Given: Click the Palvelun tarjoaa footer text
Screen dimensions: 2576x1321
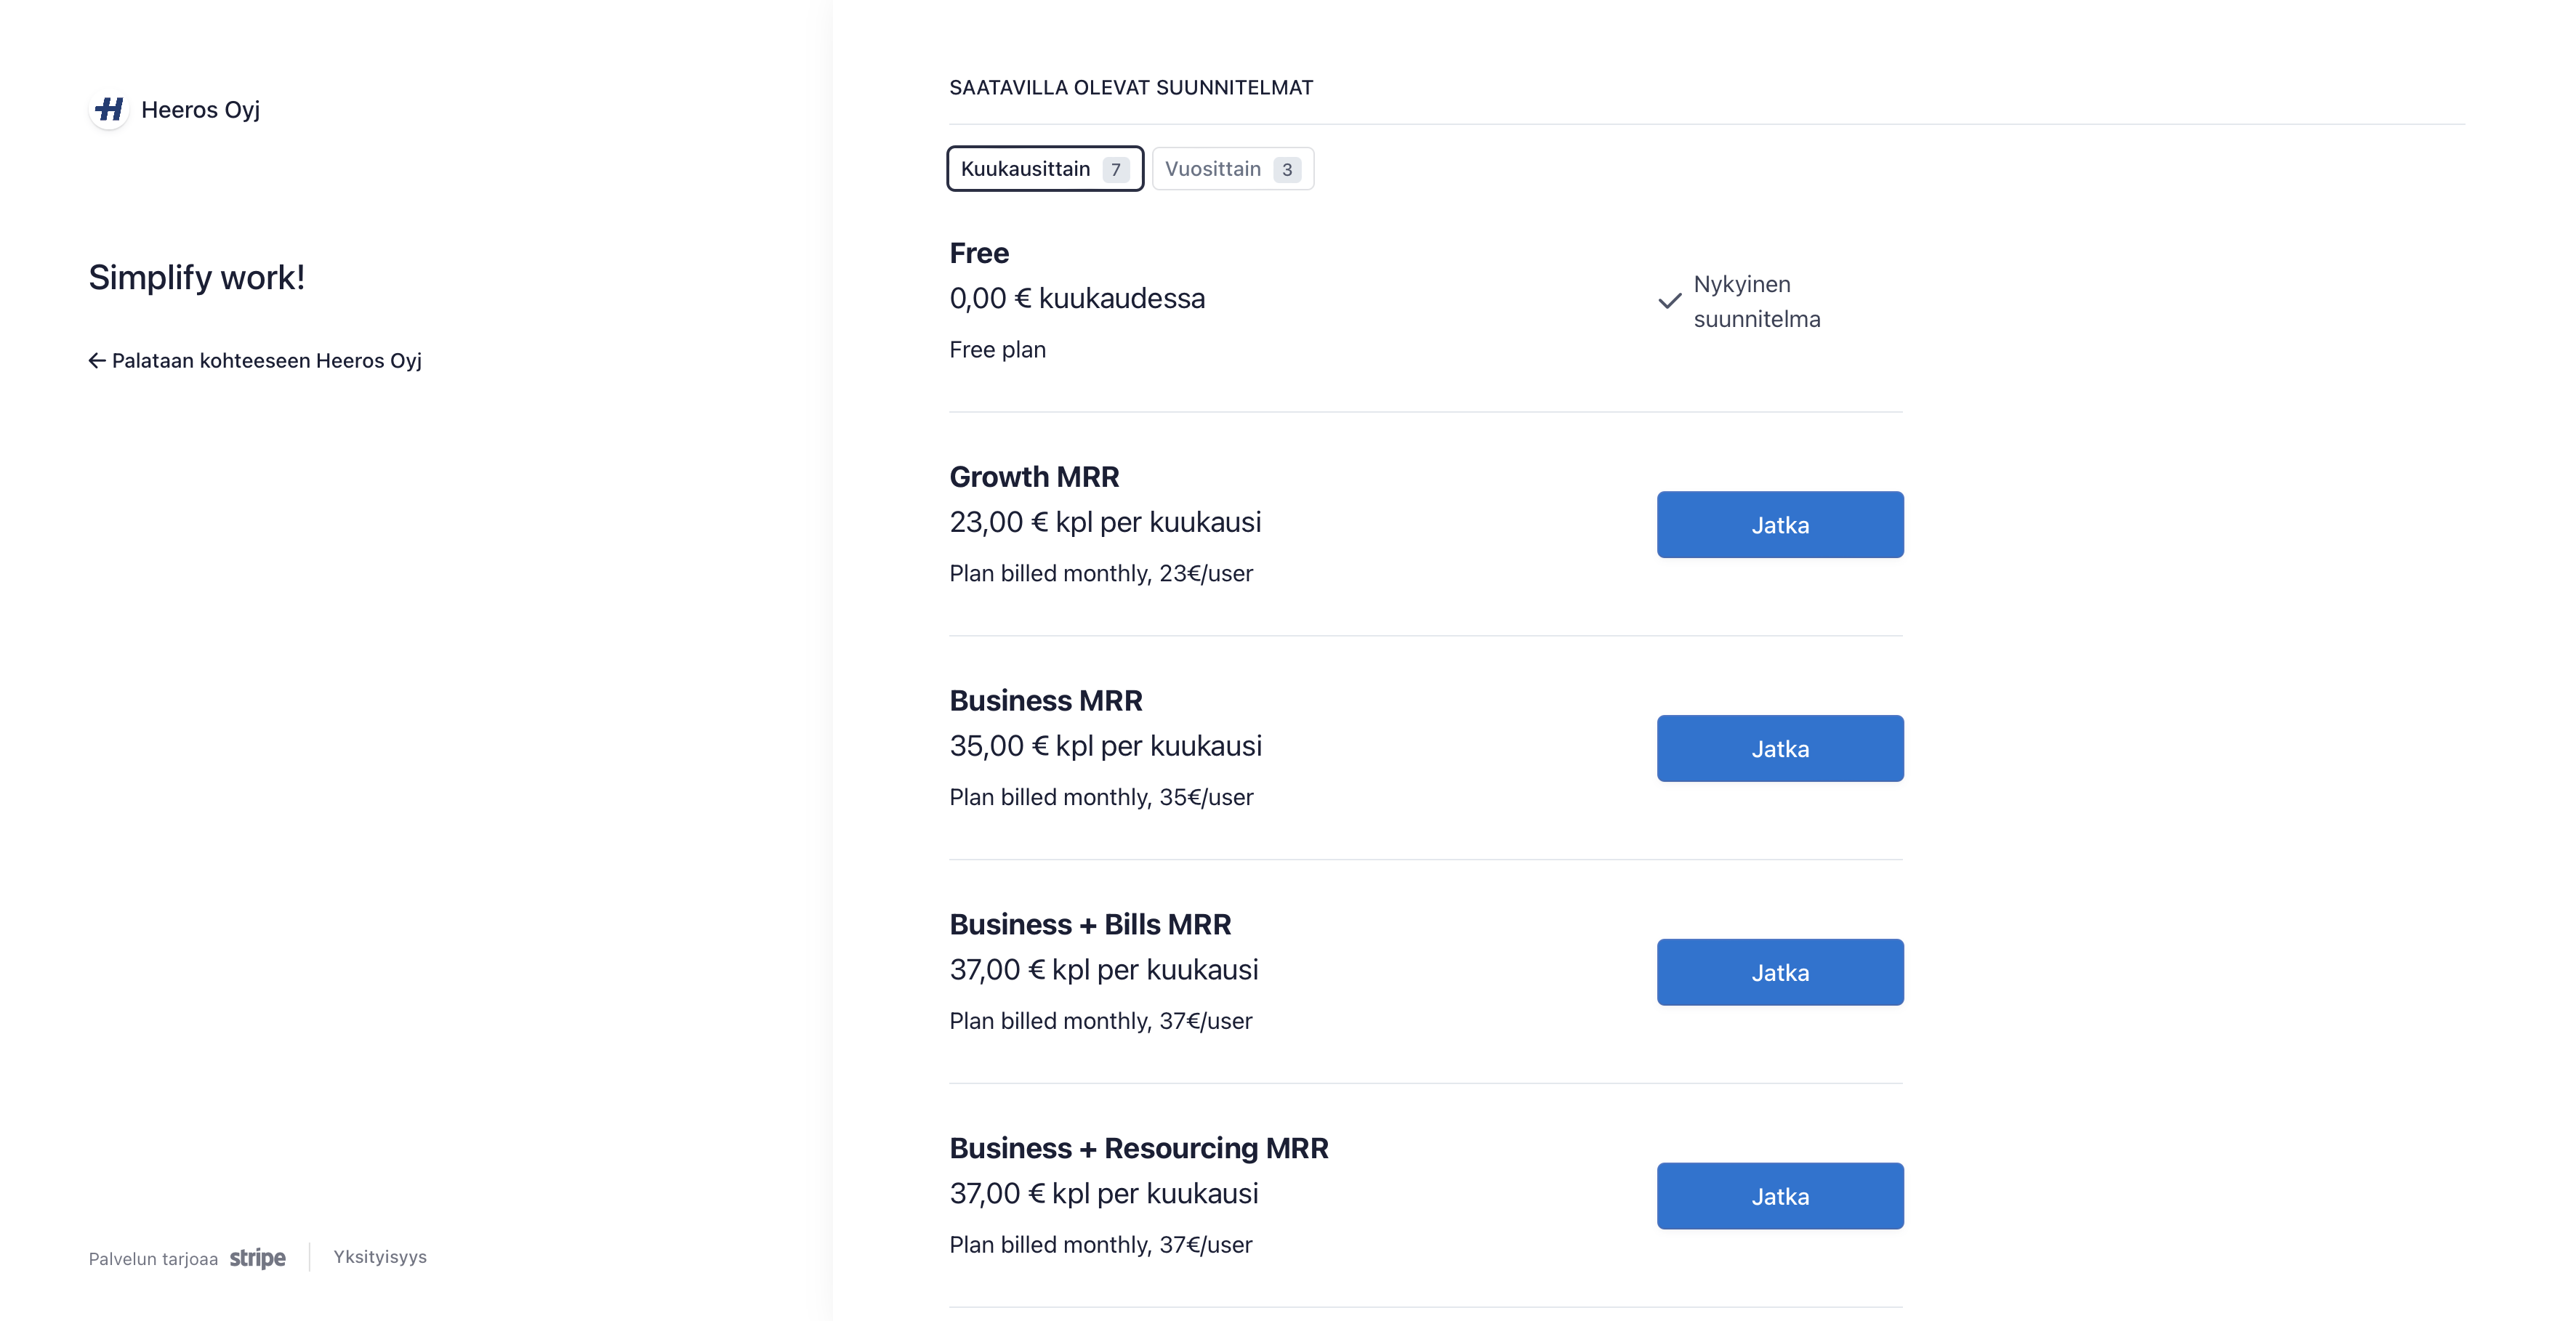Looking at the screenshot, I should [153, 1259].
